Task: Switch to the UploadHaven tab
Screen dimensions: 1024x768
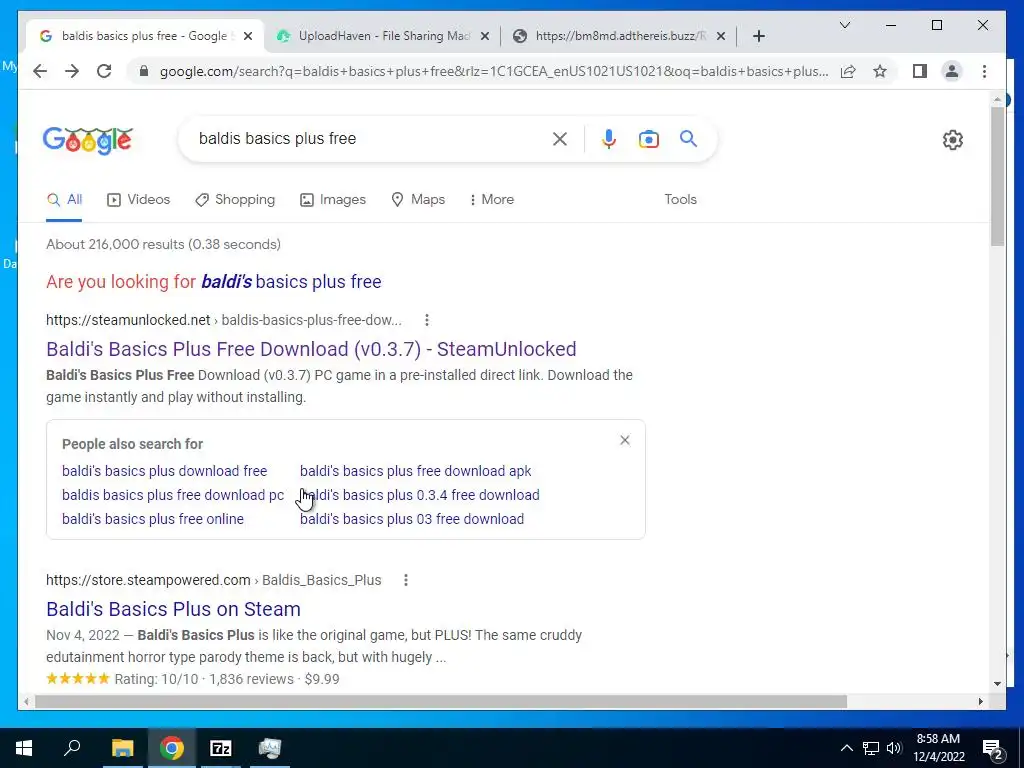Action: coord(383,37)
